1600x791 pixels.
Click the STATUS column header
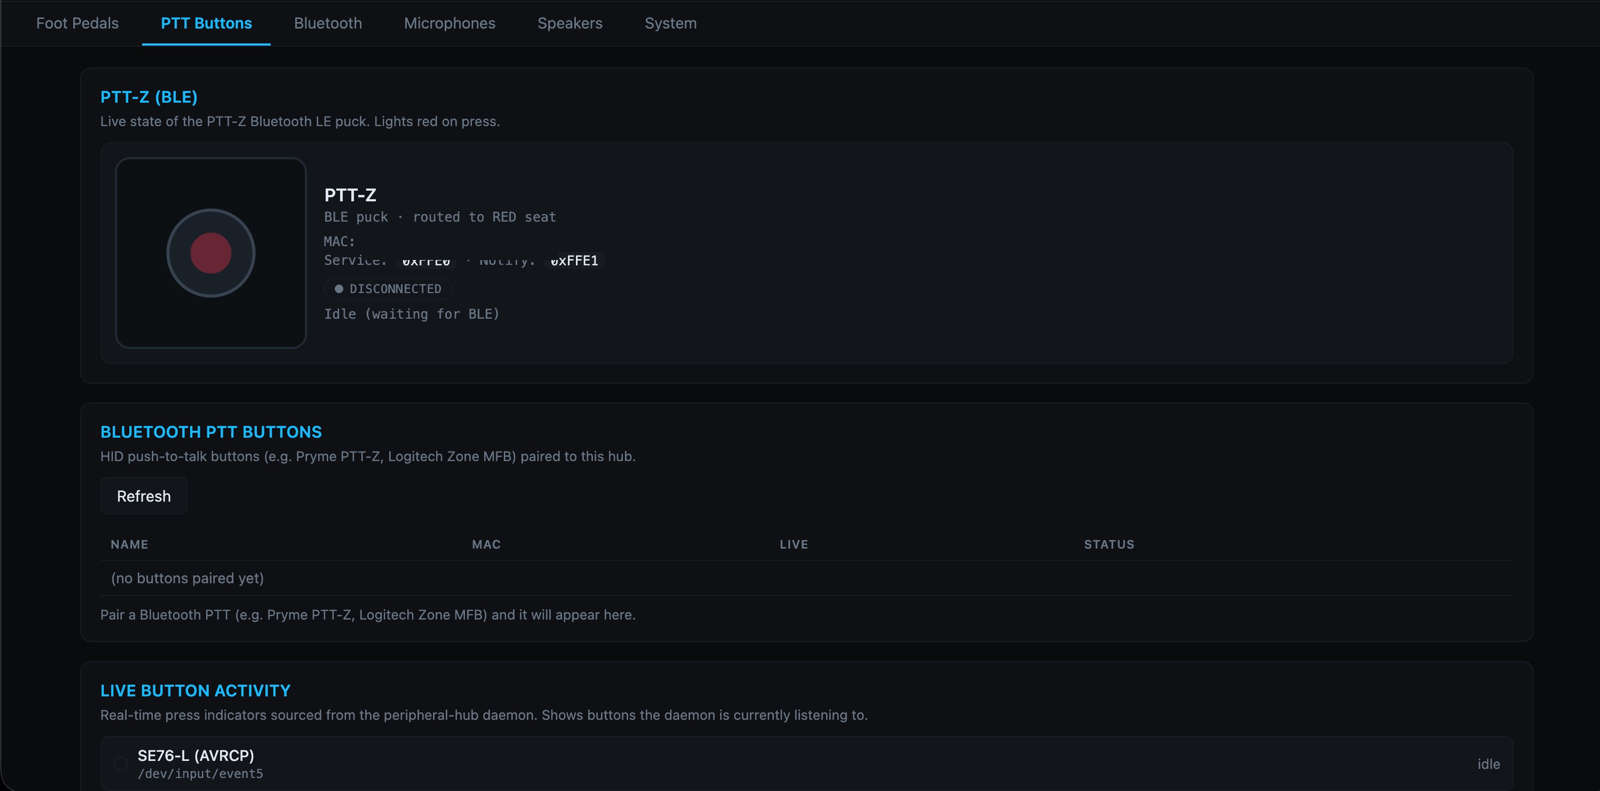[1109, 544]
